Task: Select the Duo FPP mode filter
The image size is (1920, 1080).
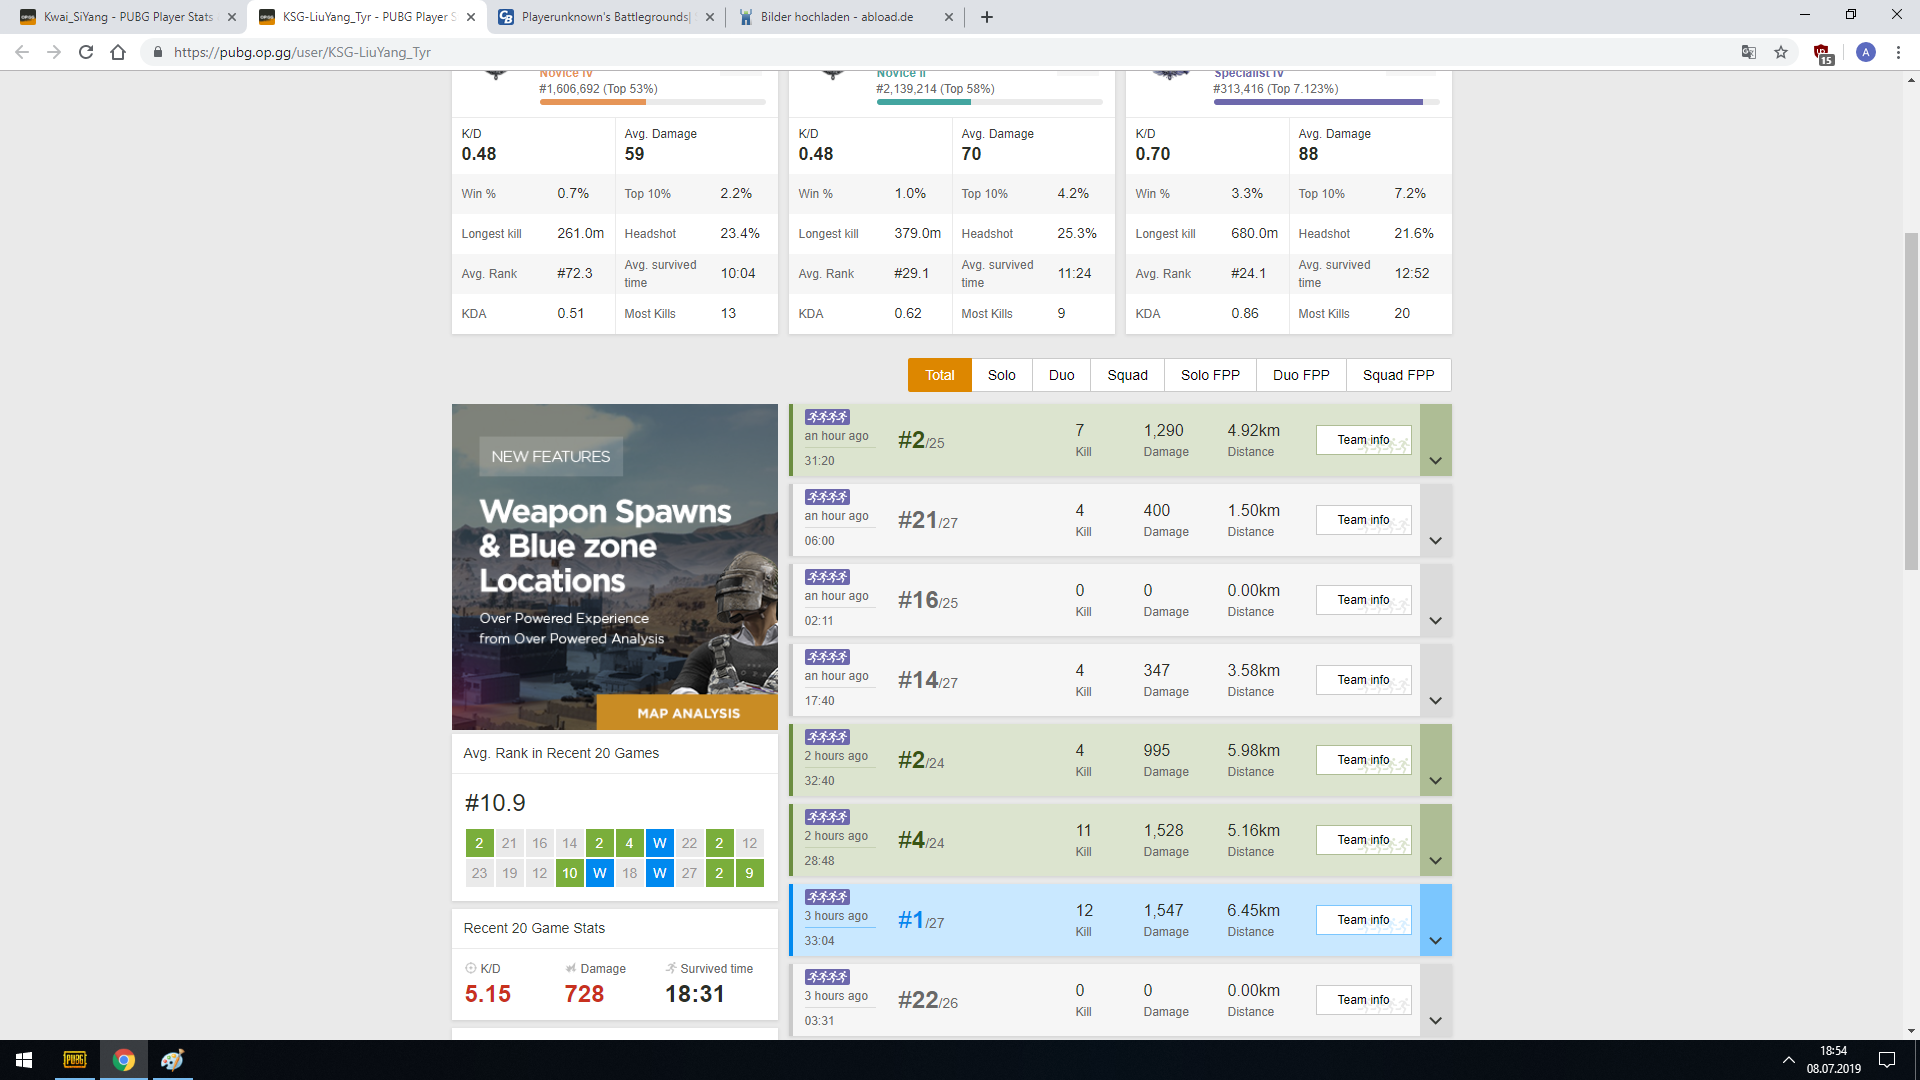Action: pos(1300,375)
